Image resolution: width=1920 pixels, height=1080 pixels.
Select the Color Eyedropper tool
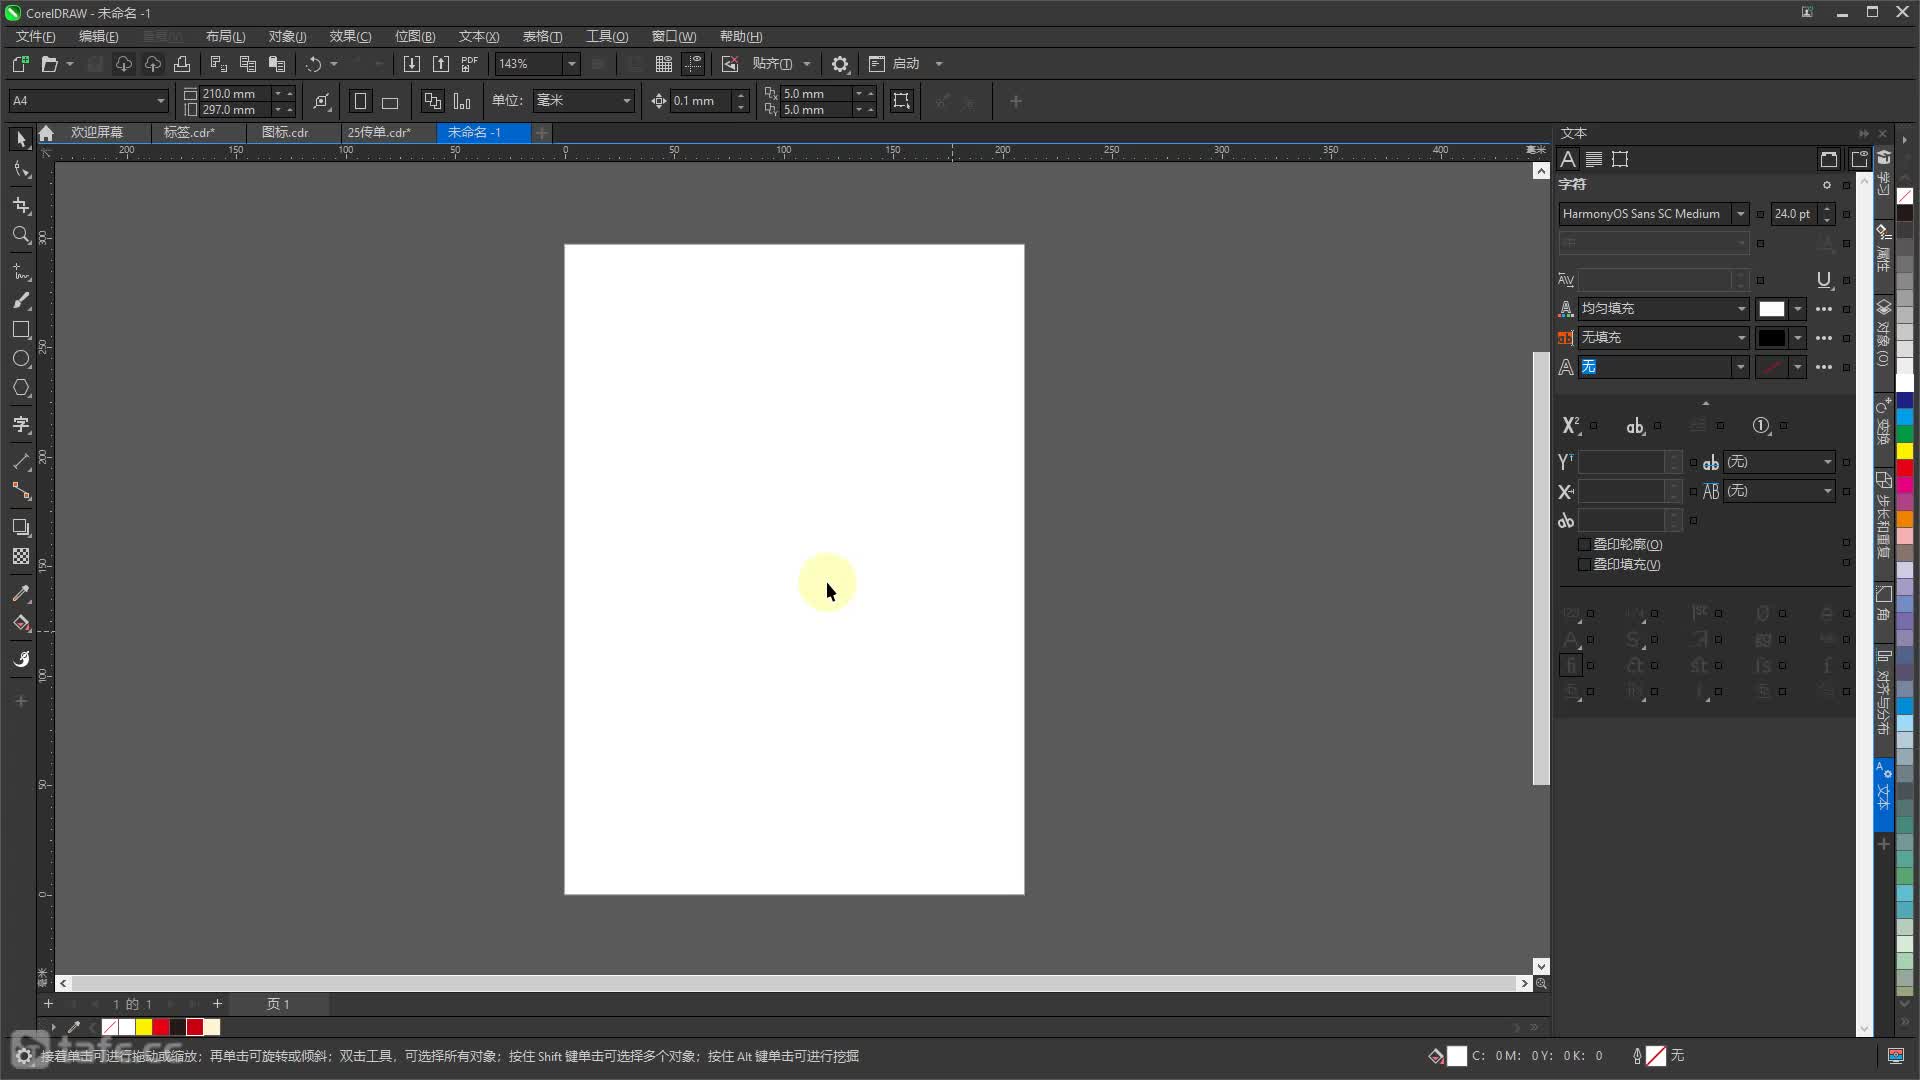(21, 593)
